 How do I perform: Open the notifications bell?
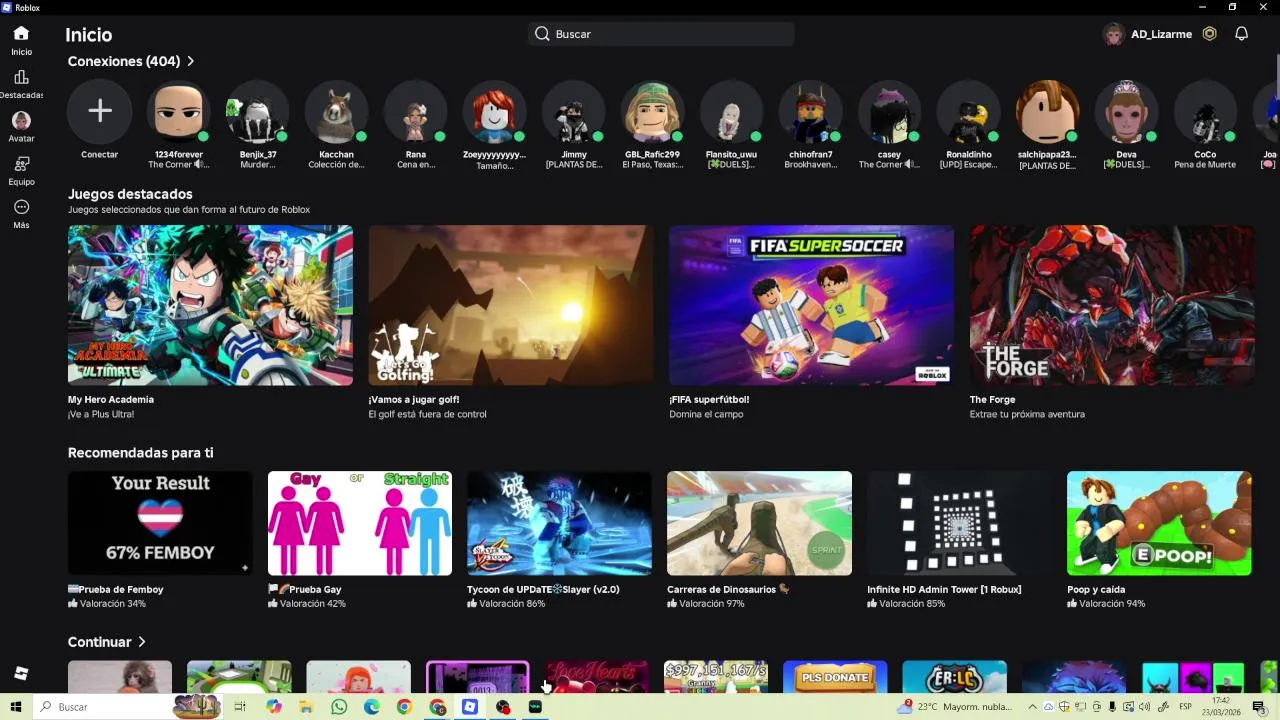click(x=1241, y=34)
